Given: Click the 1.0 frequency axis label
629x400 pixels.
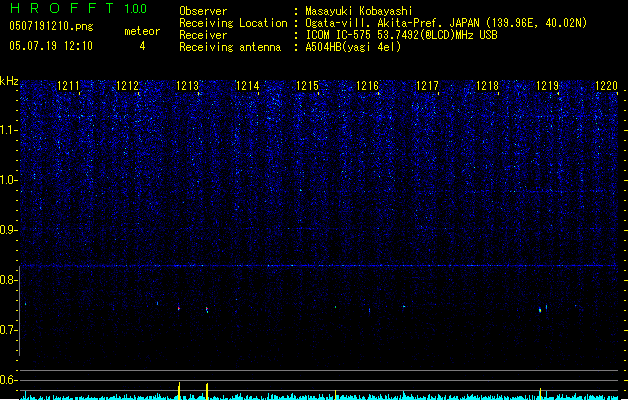Looking at the screenshot, I should [9, 180].
